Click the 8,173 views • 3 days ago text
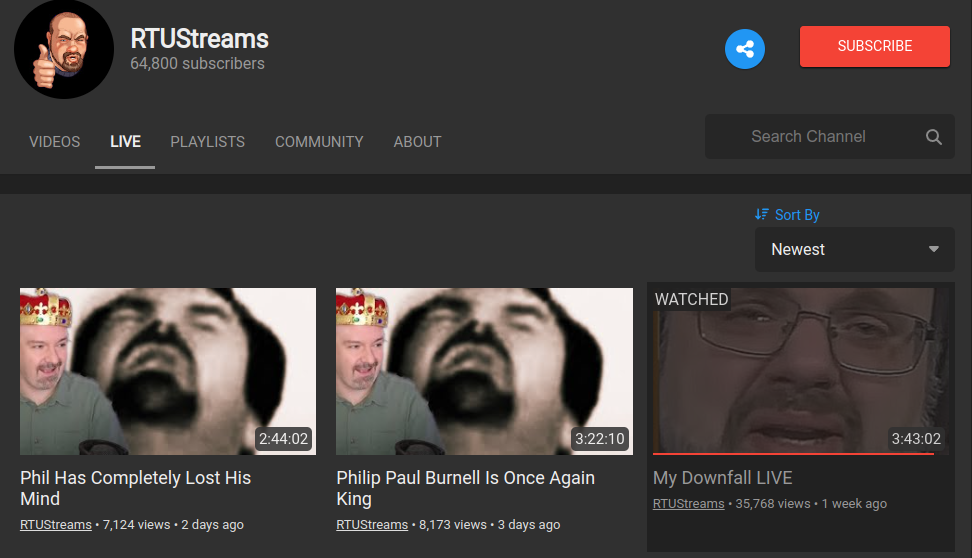 tap(490, 525)
